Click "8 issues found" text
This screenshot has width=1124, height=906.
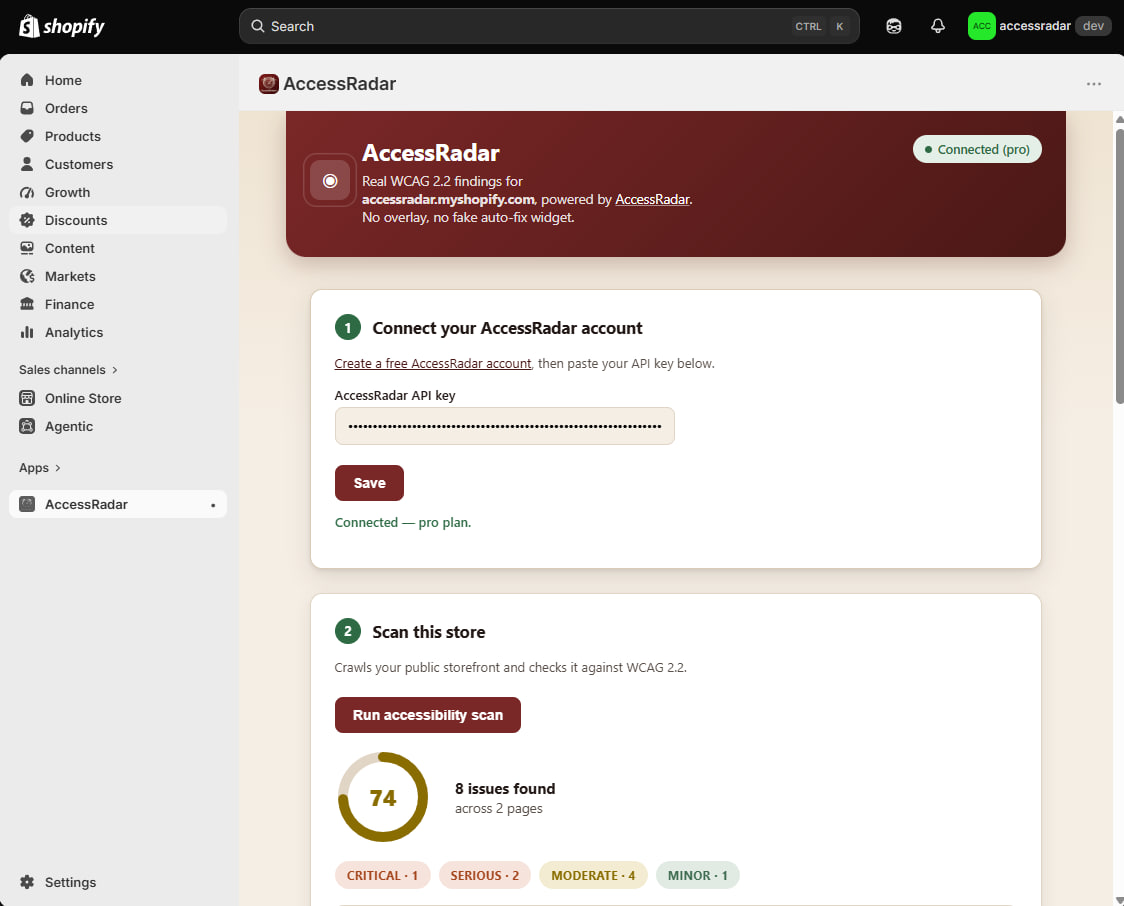[x=505, y=788]
